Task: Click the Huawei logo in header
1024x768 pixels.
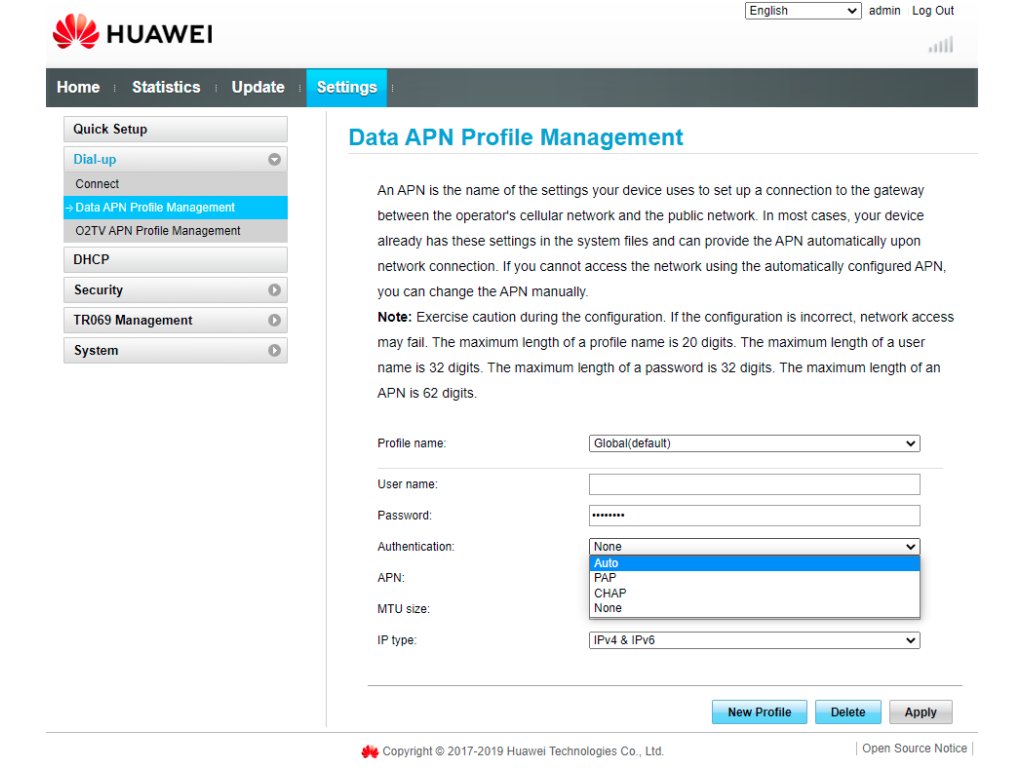Action: (132, 33)
